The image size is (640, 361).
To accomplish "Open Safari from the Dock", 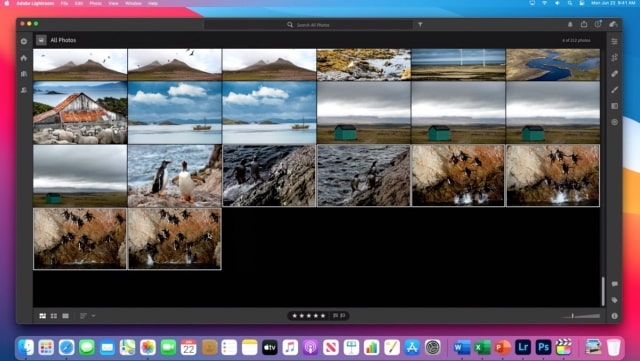I will (x=67, y=348).
